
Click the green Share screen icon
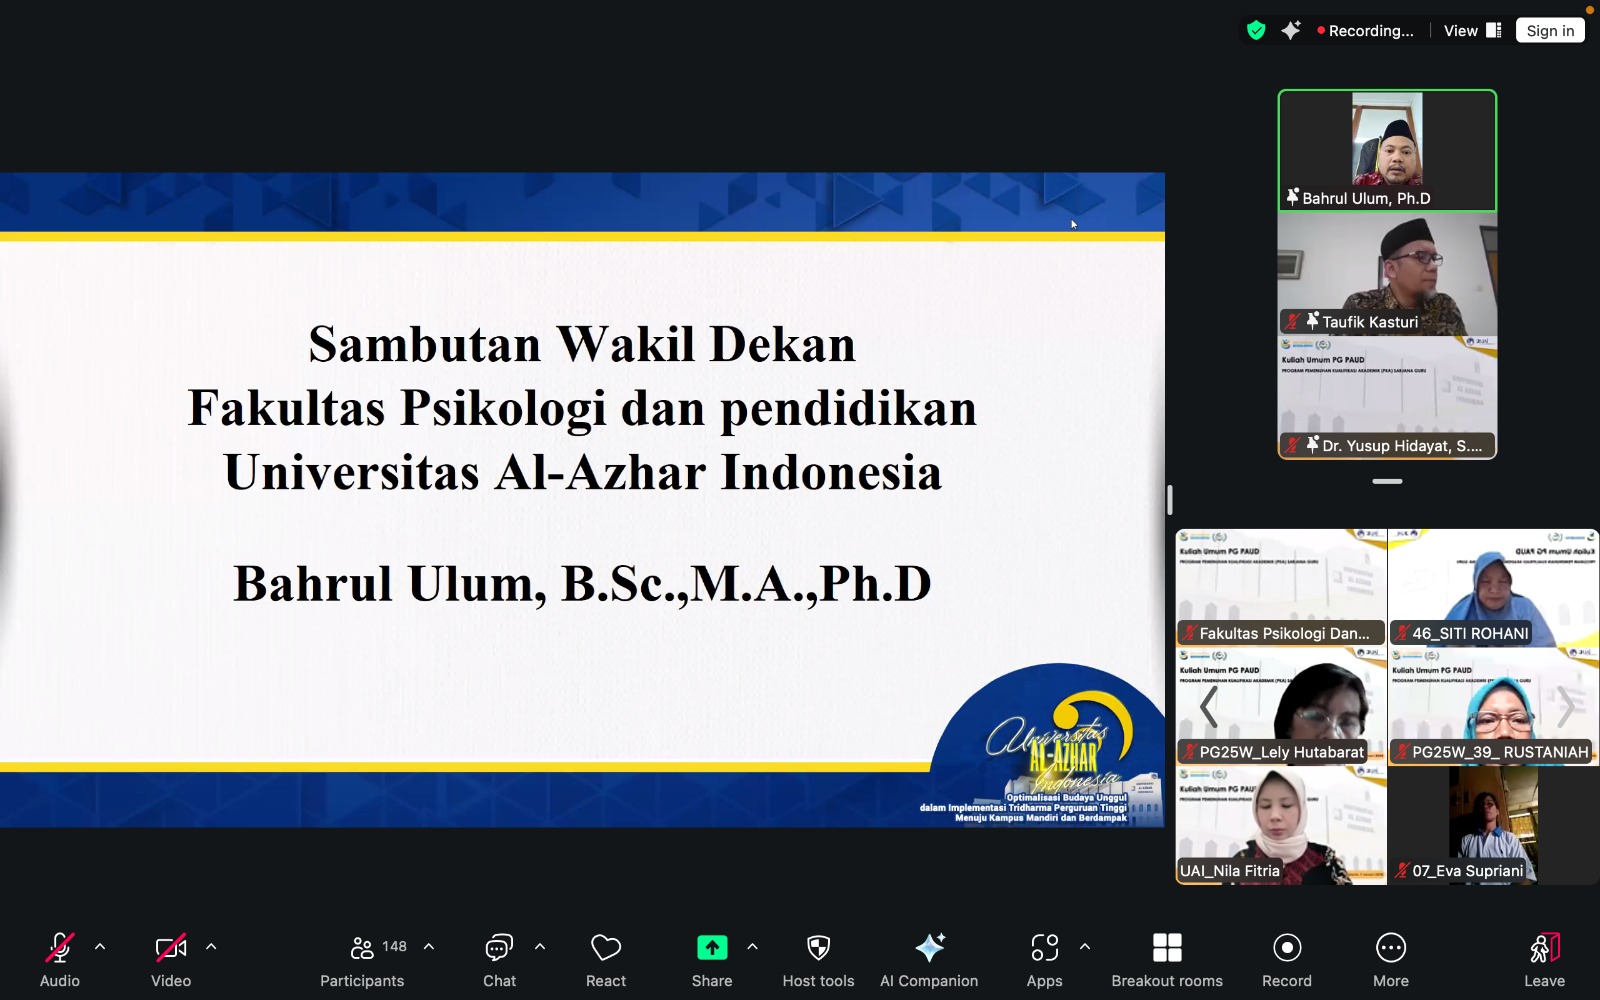[711, 948]
